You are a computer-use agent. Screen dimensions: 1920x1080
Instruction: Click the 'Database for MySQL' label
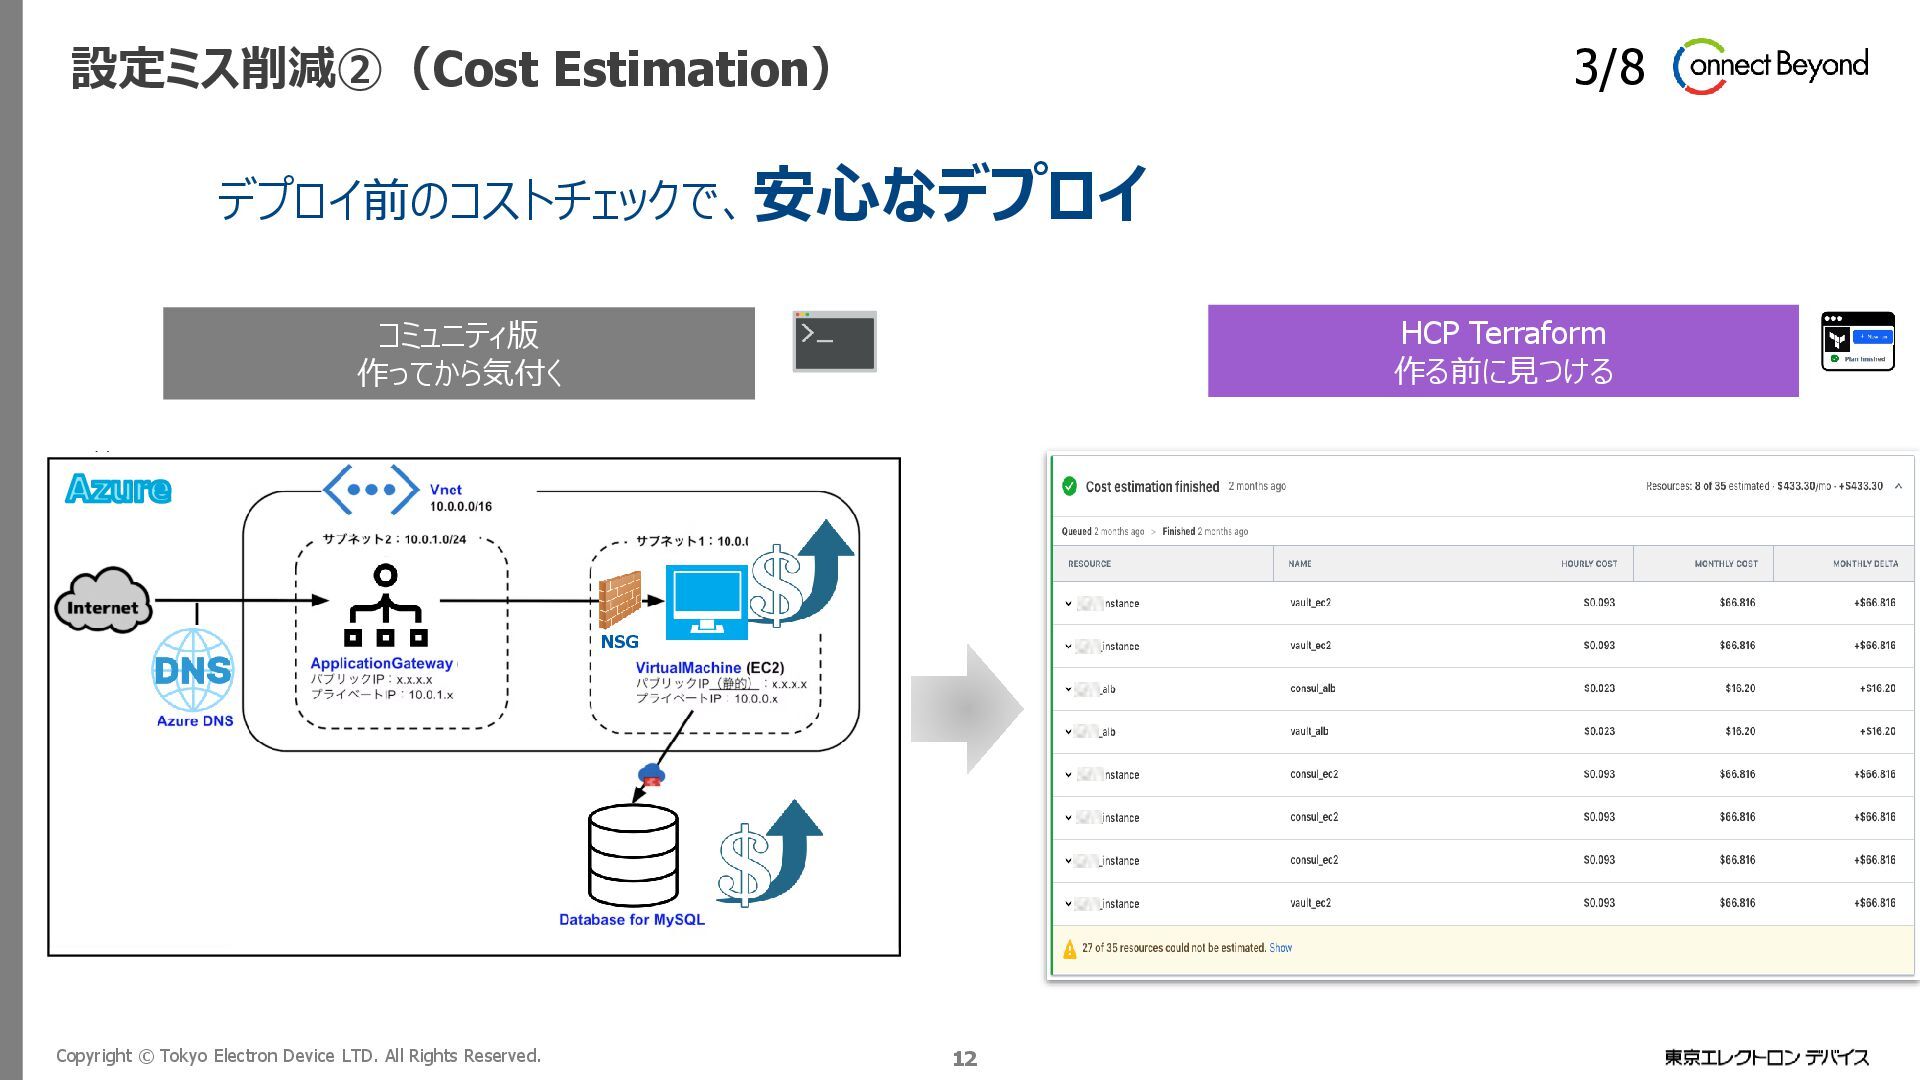632,920
